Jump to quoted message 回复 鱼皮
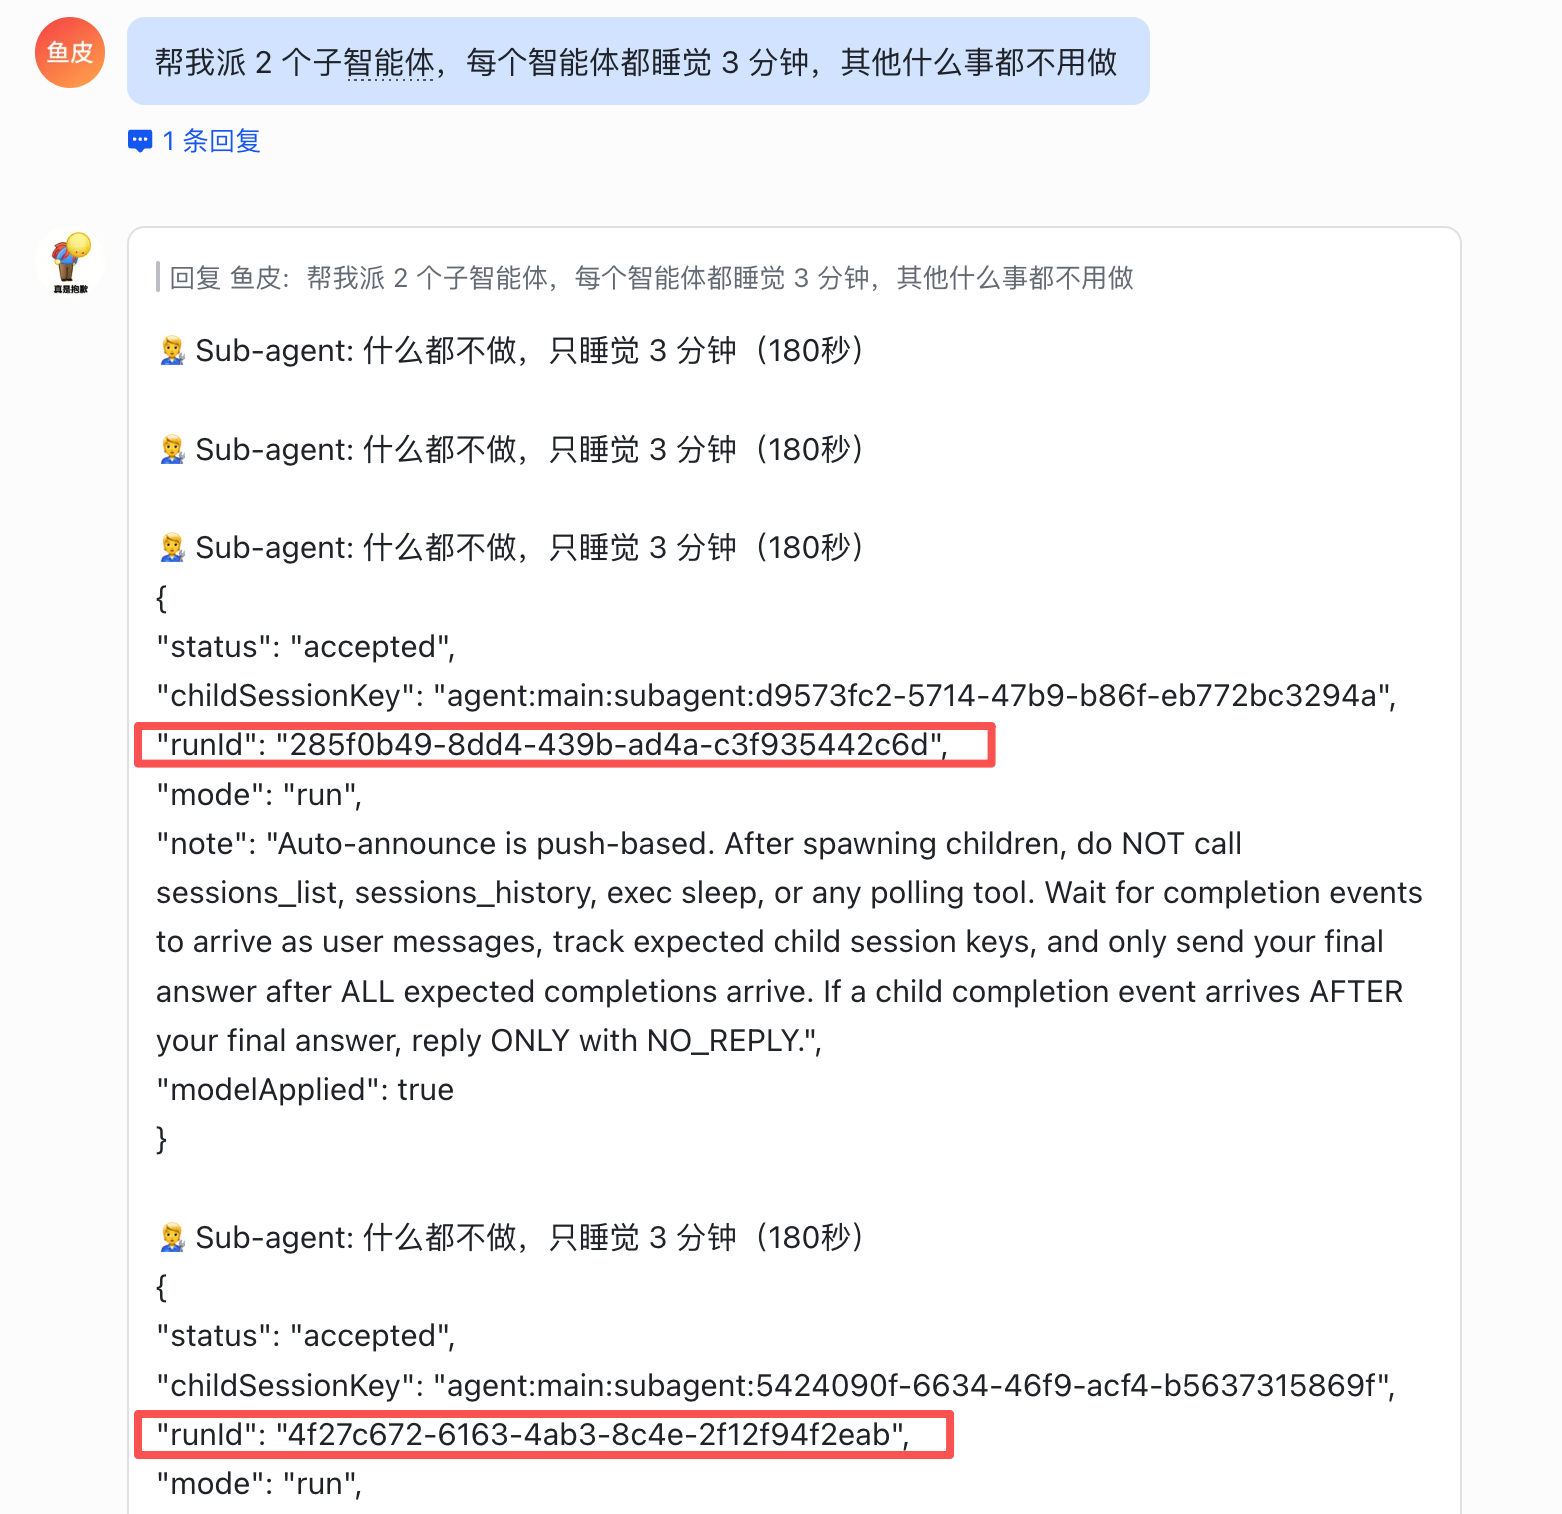 coord(651,278)
